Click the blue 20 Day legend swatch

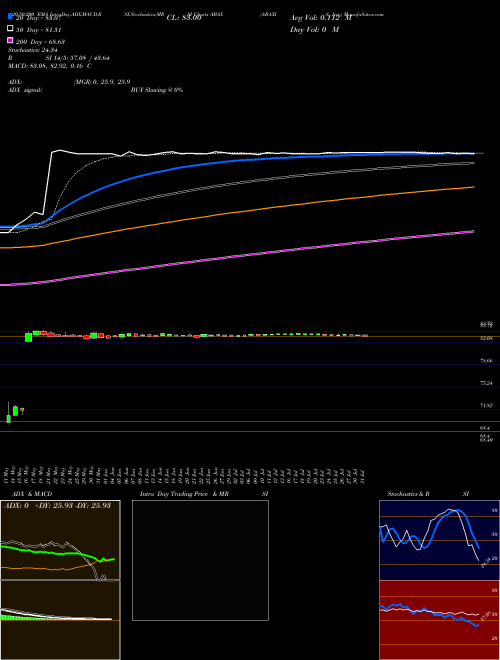click(x=10, y=16)
